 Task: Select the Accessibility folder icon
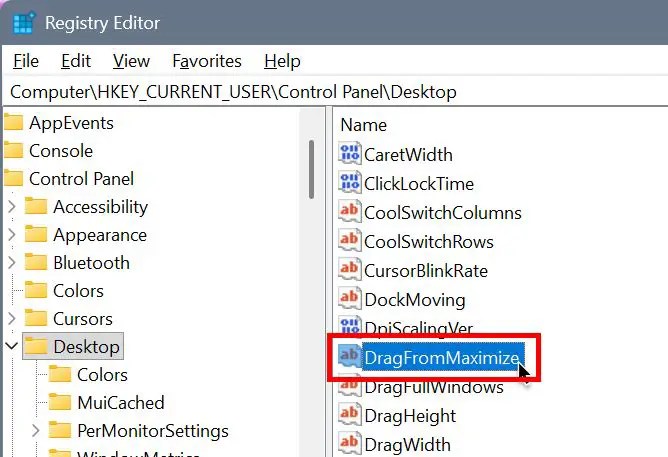(x=36, y=207)
